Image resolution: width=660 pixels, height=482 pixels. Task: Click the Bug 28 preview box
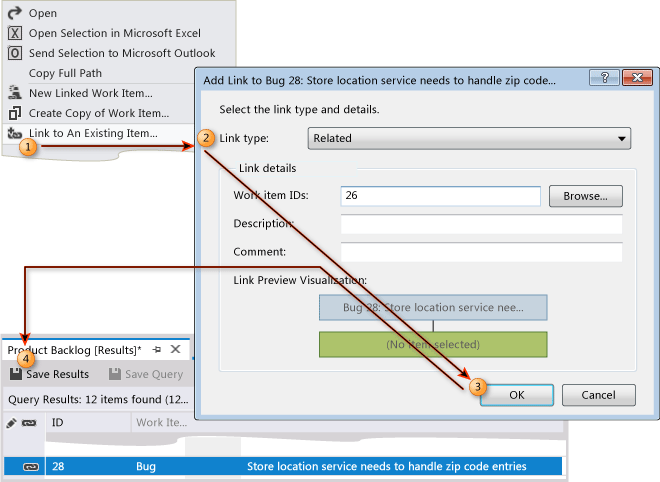(433, 308)
